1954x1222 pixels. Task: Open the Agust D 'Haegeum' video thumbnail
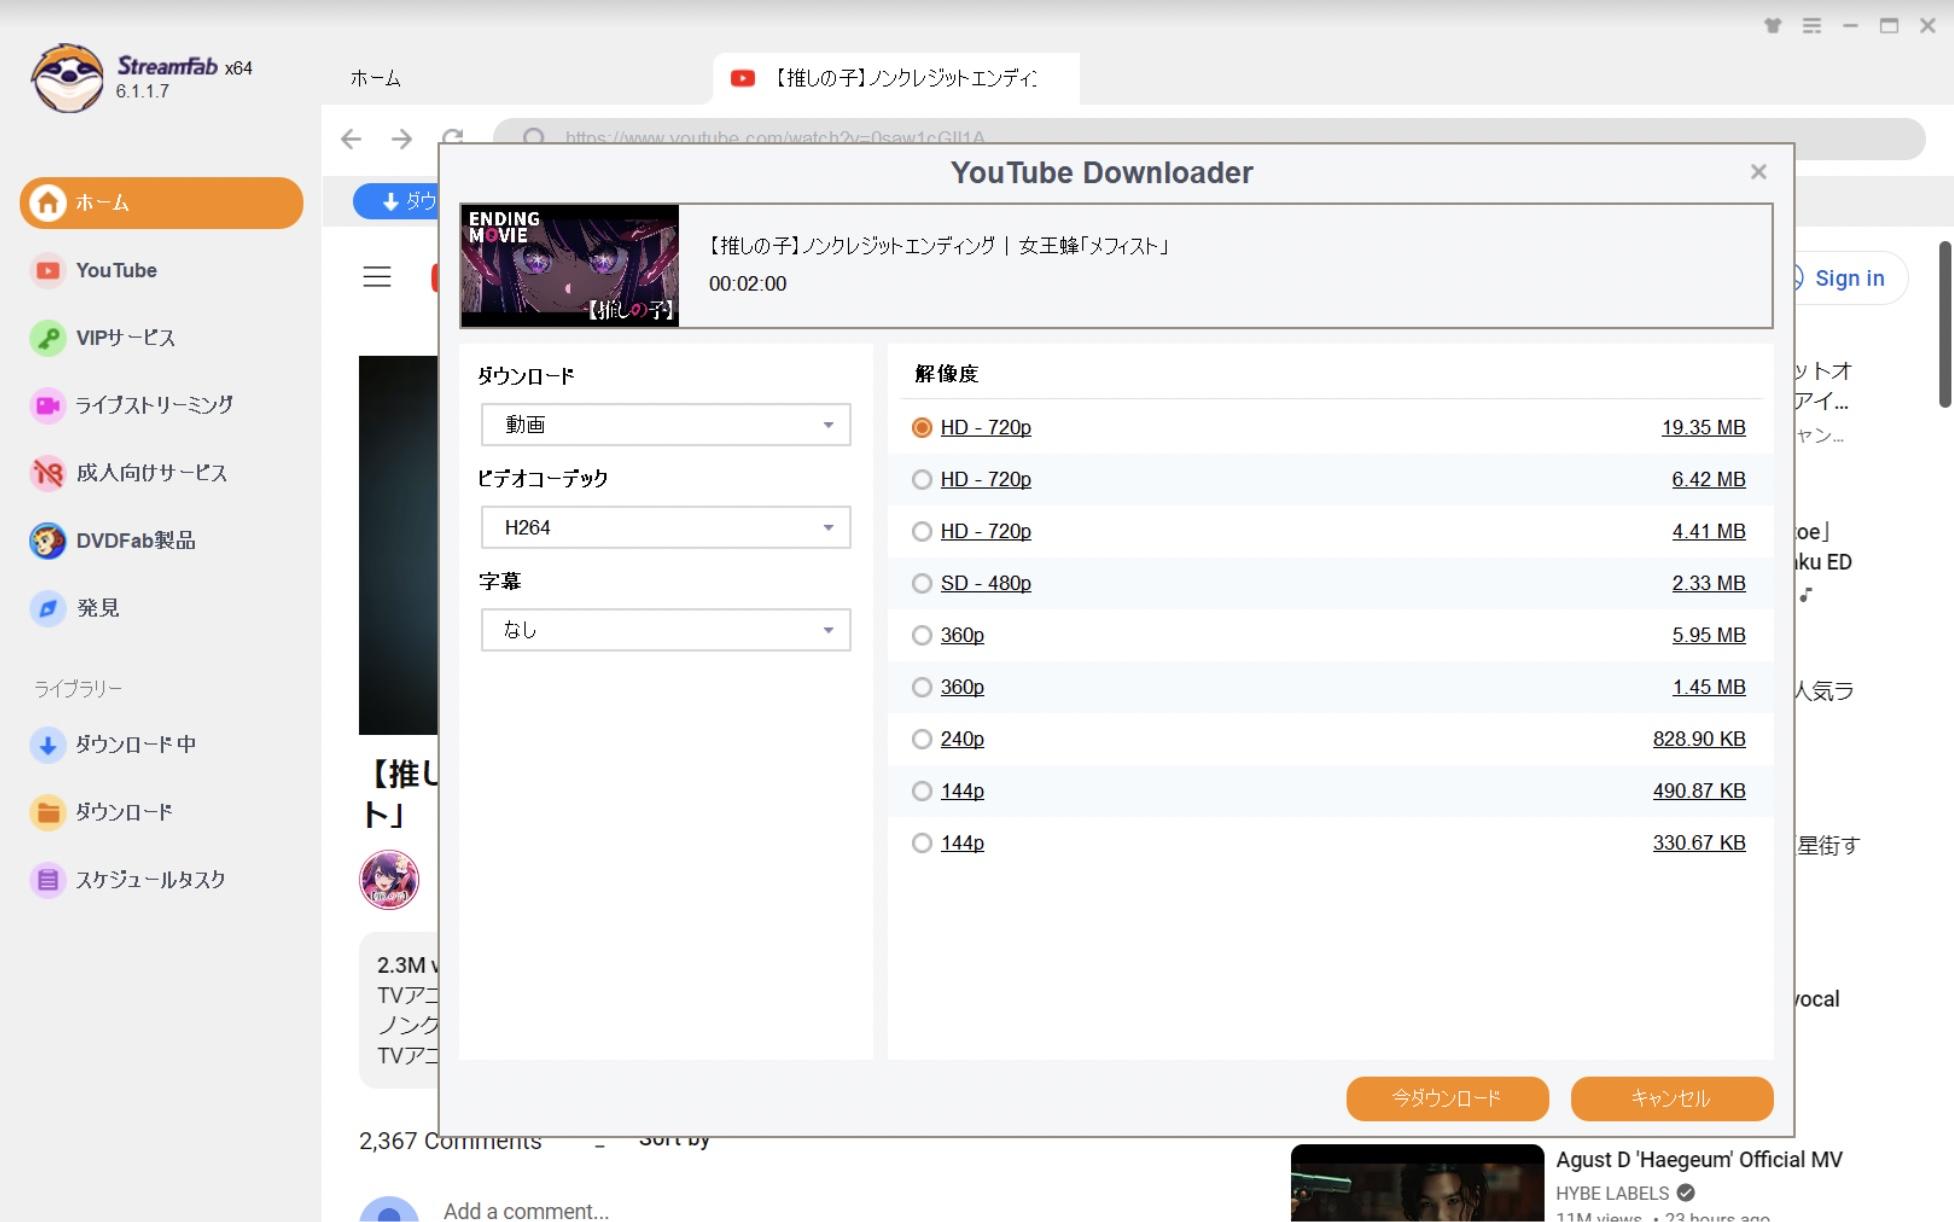click(1417, 1183)
